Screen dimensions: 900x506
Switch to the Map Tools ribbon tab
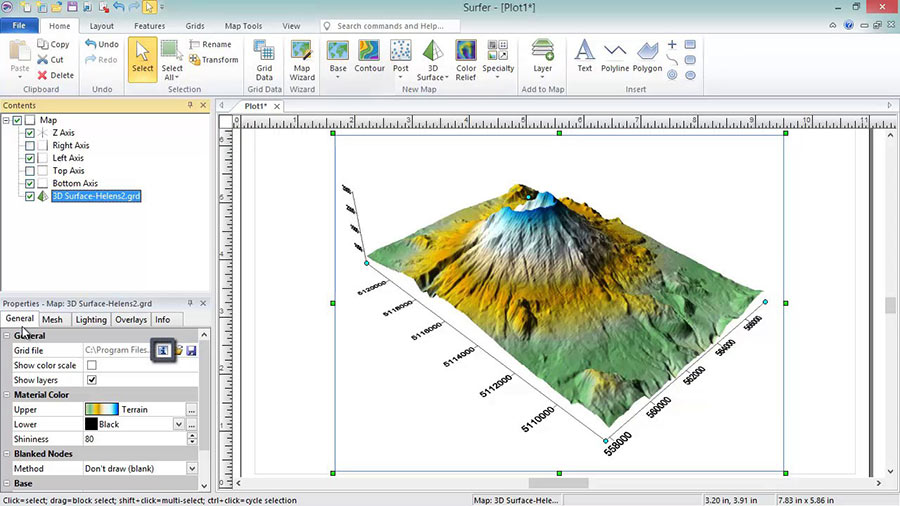243,26
